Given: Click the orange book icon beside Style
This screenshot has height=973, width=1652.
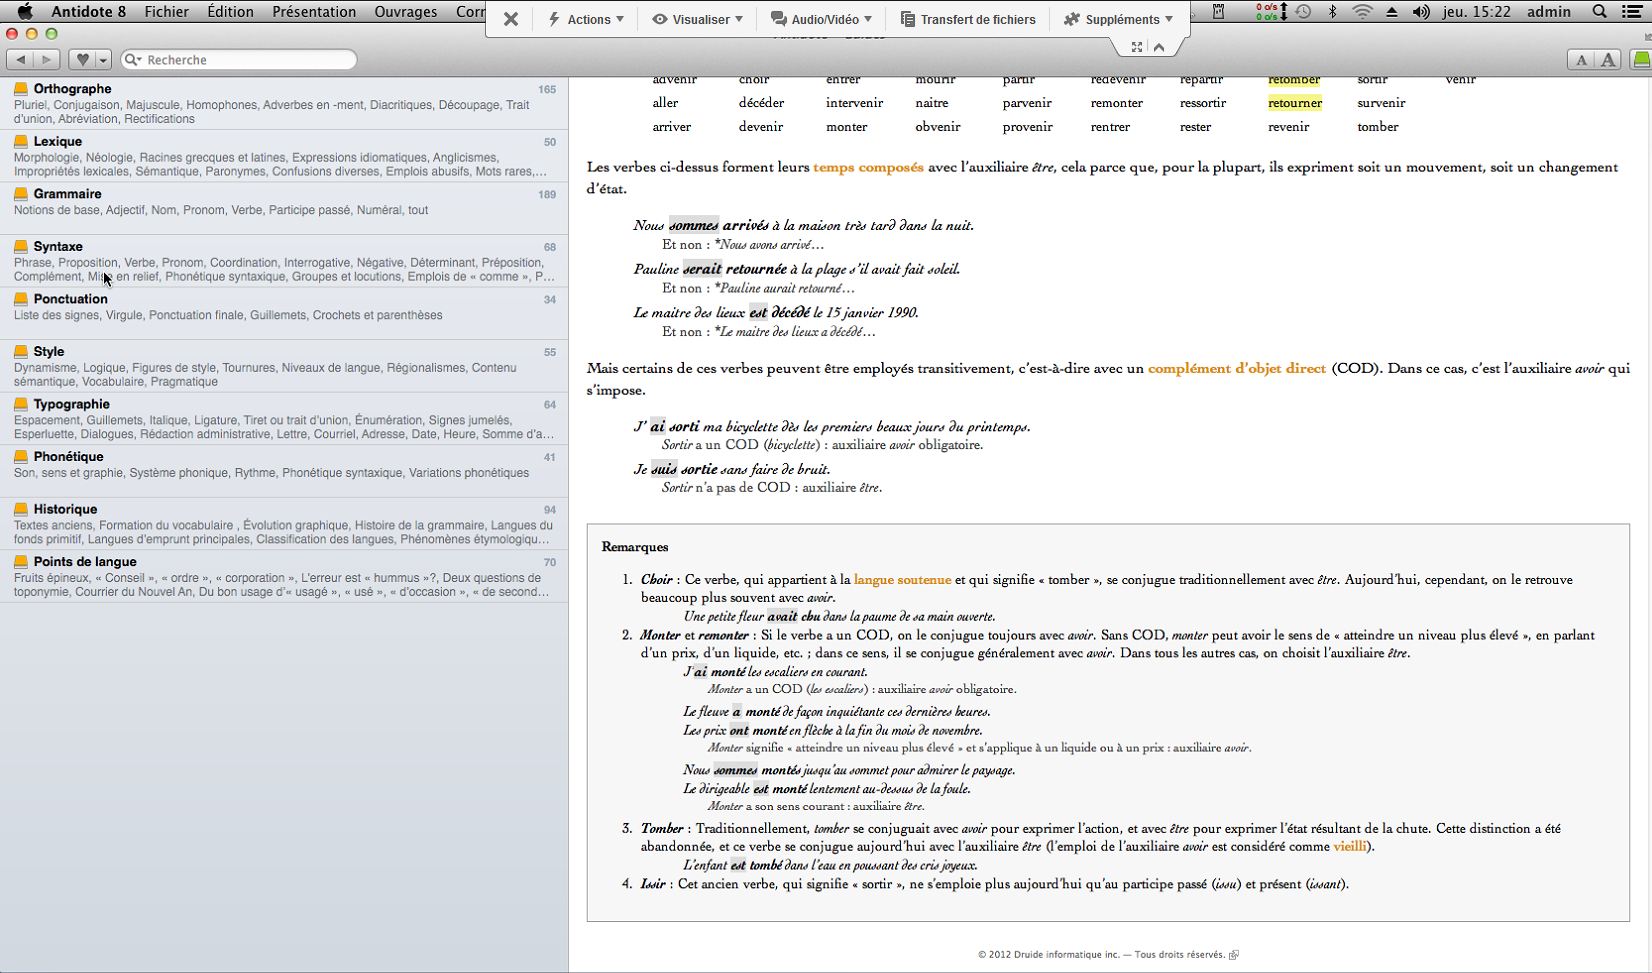Looking at the screenshot, I should pyautogui.click(x=21, y=351).
